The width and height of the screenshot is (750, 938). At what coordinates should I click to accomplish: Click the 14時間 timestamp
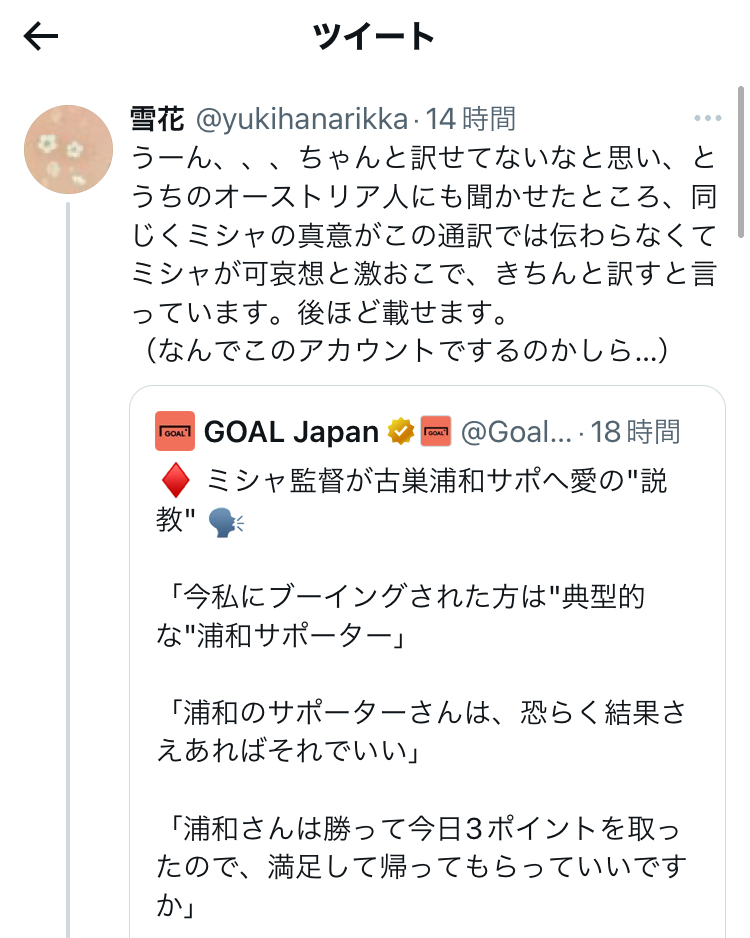[470, 120]
